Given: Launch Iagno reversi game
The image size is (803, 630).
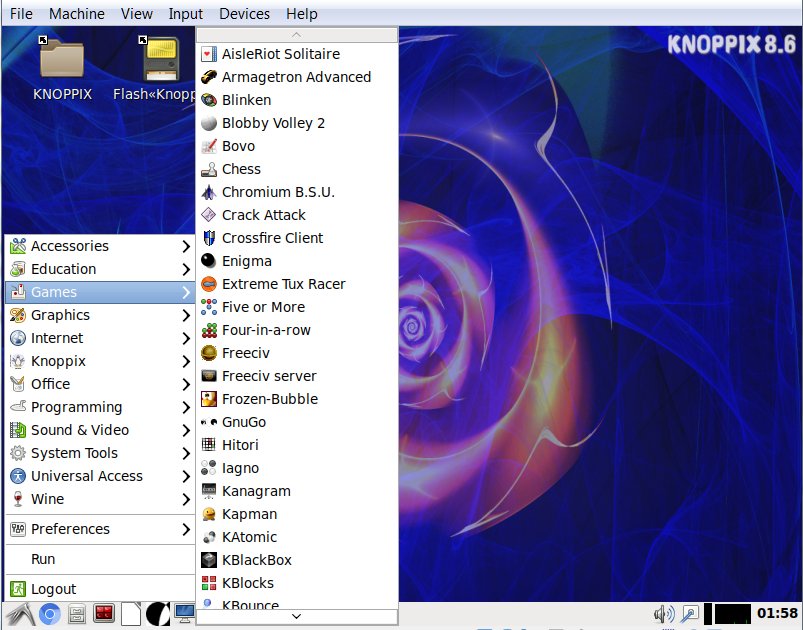Looking at the screenshot, I should pyautogui.click(x=297, y=468).
